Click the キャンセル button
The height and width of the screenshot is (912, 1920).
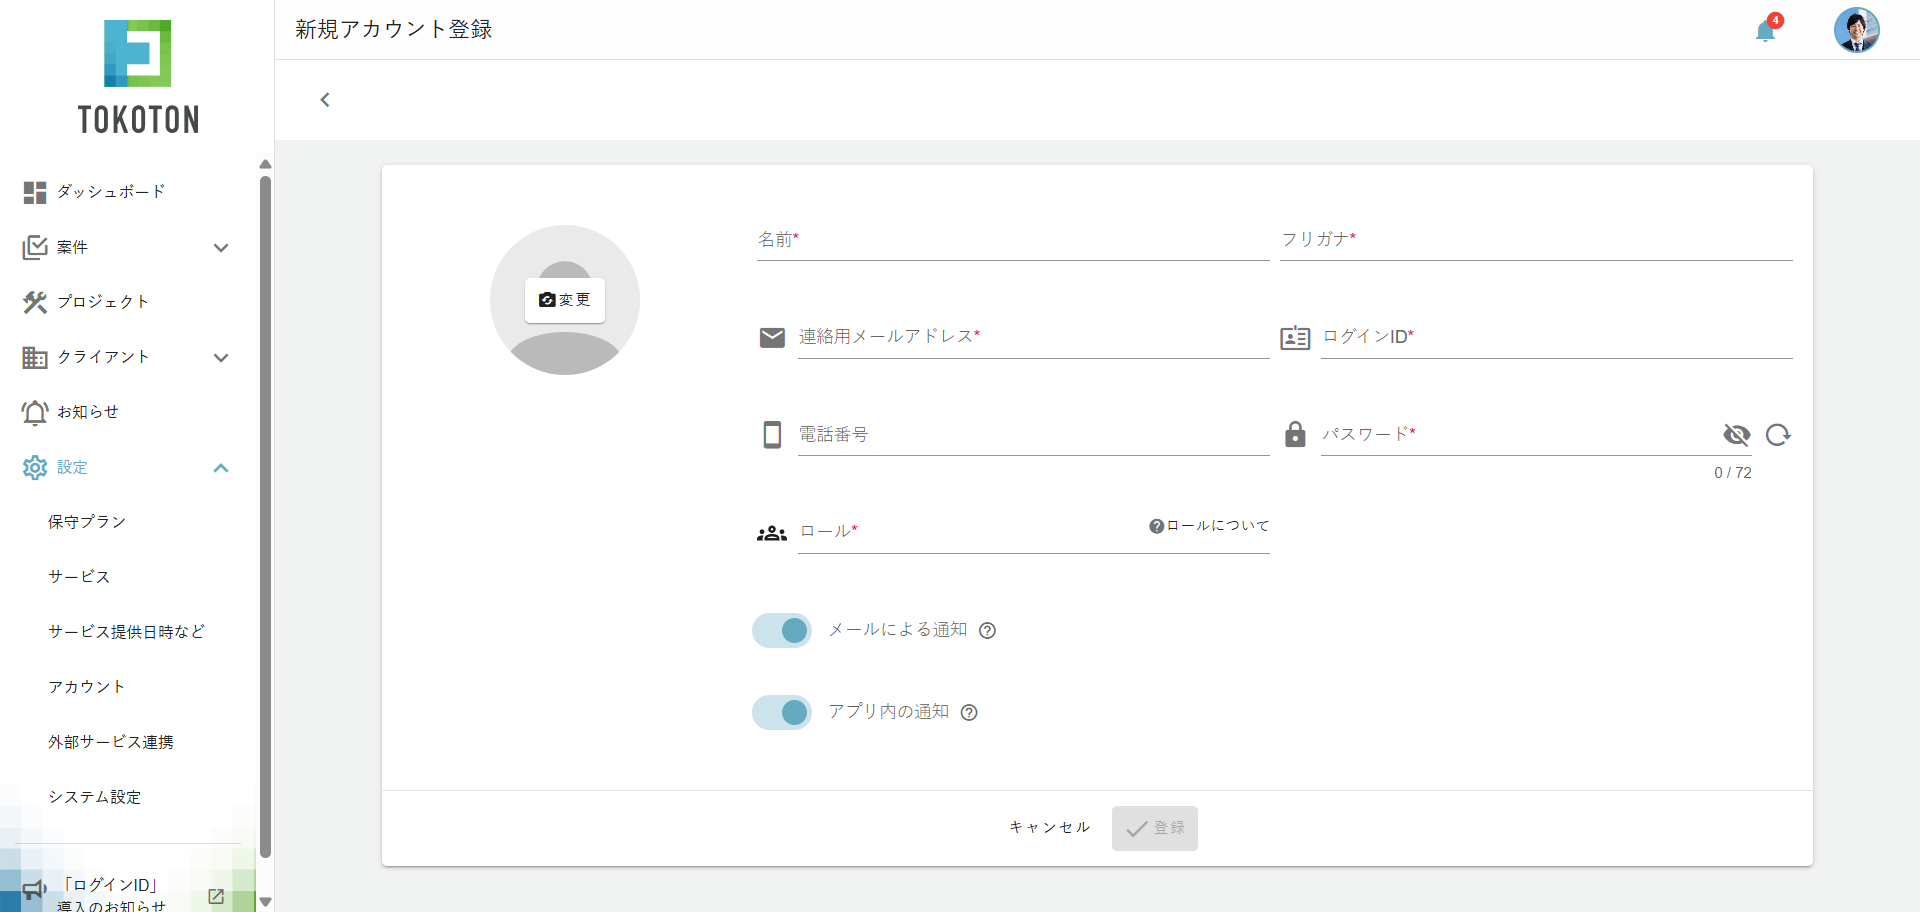click(x=1049, y=828)
